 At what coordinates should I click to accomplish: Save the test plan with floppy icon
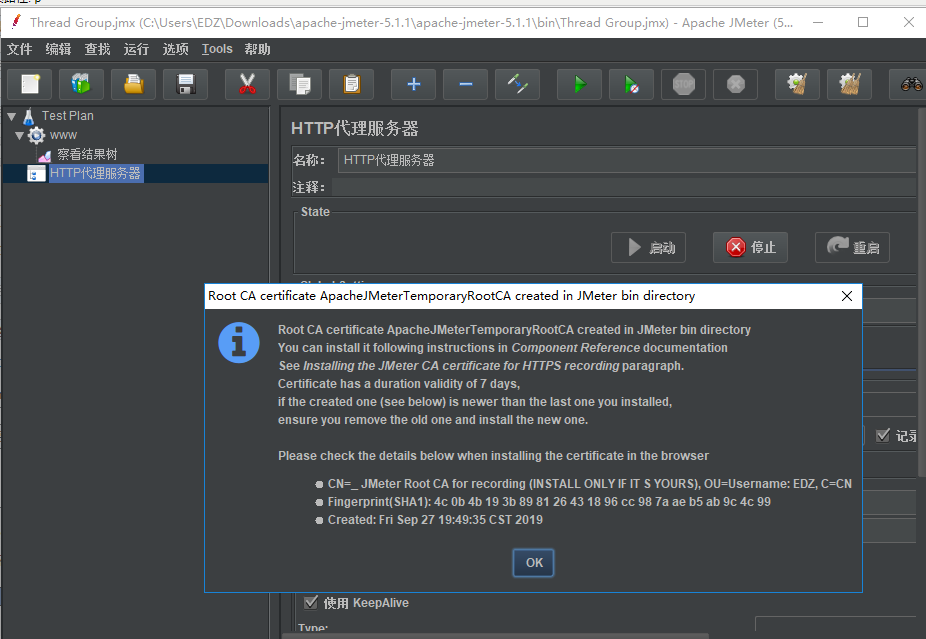click(185, 84)
